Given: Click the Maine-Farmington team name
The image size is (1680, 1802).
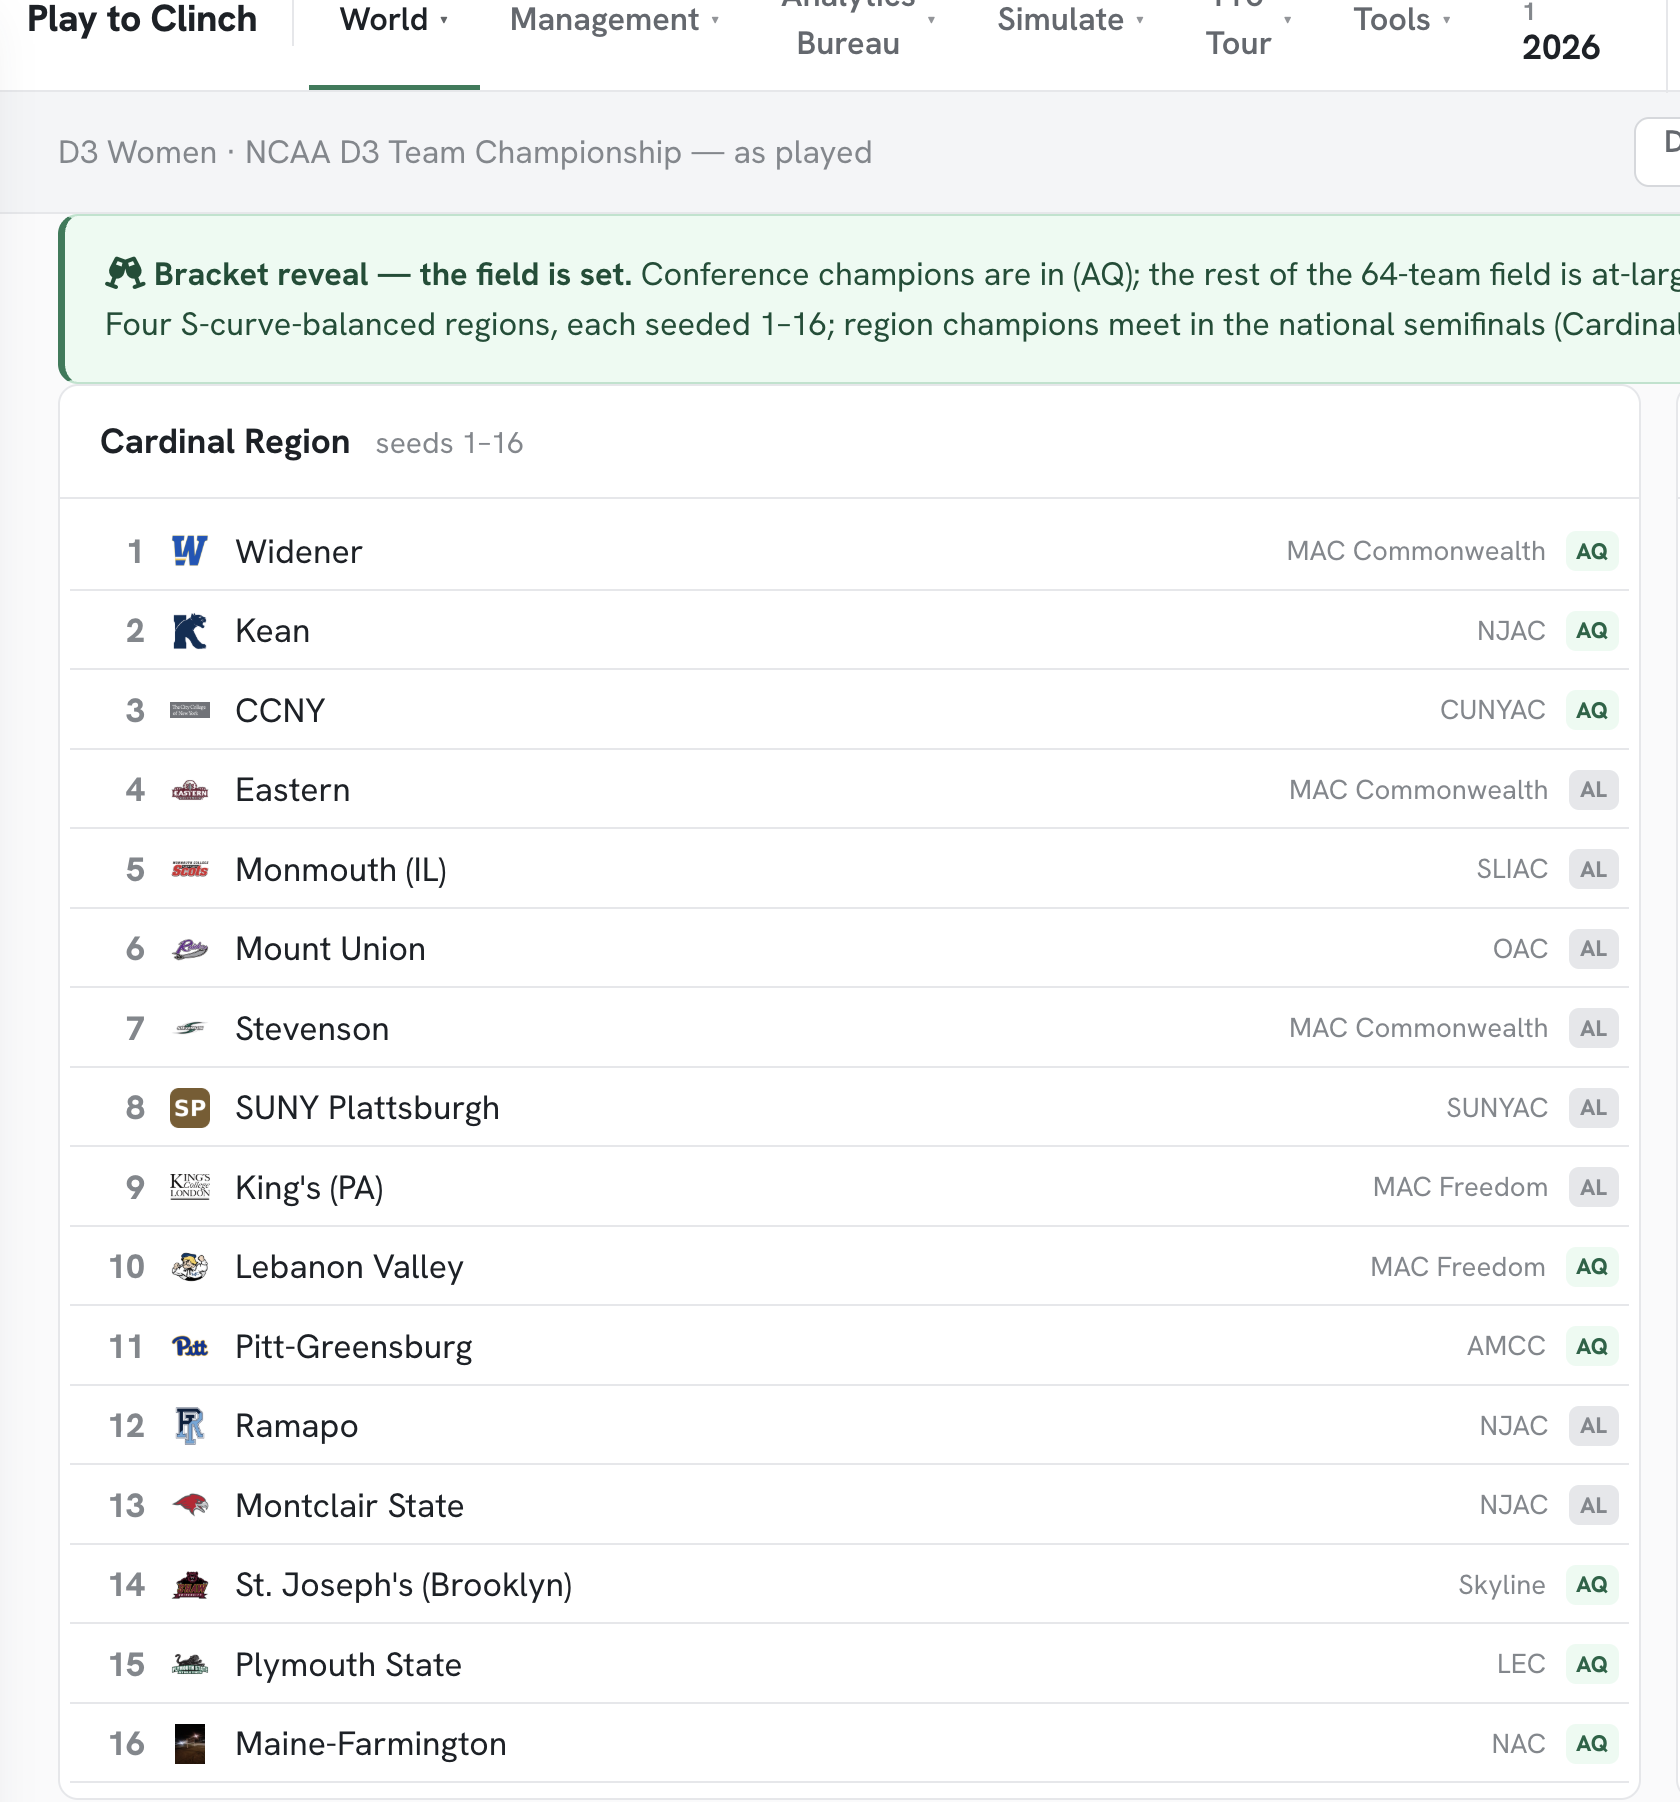Looking at the screenshot, I should point(371,1744).
